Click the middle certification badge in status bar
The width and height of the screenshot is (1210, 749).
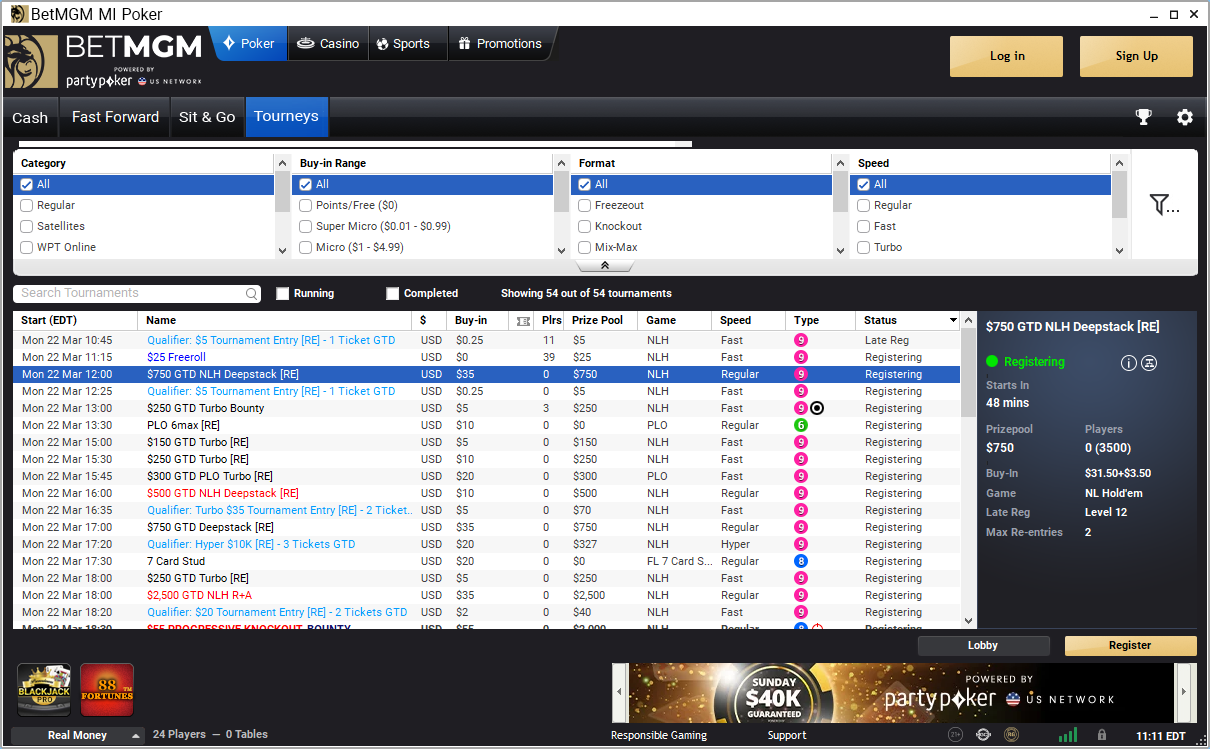(x=984, y=735)
